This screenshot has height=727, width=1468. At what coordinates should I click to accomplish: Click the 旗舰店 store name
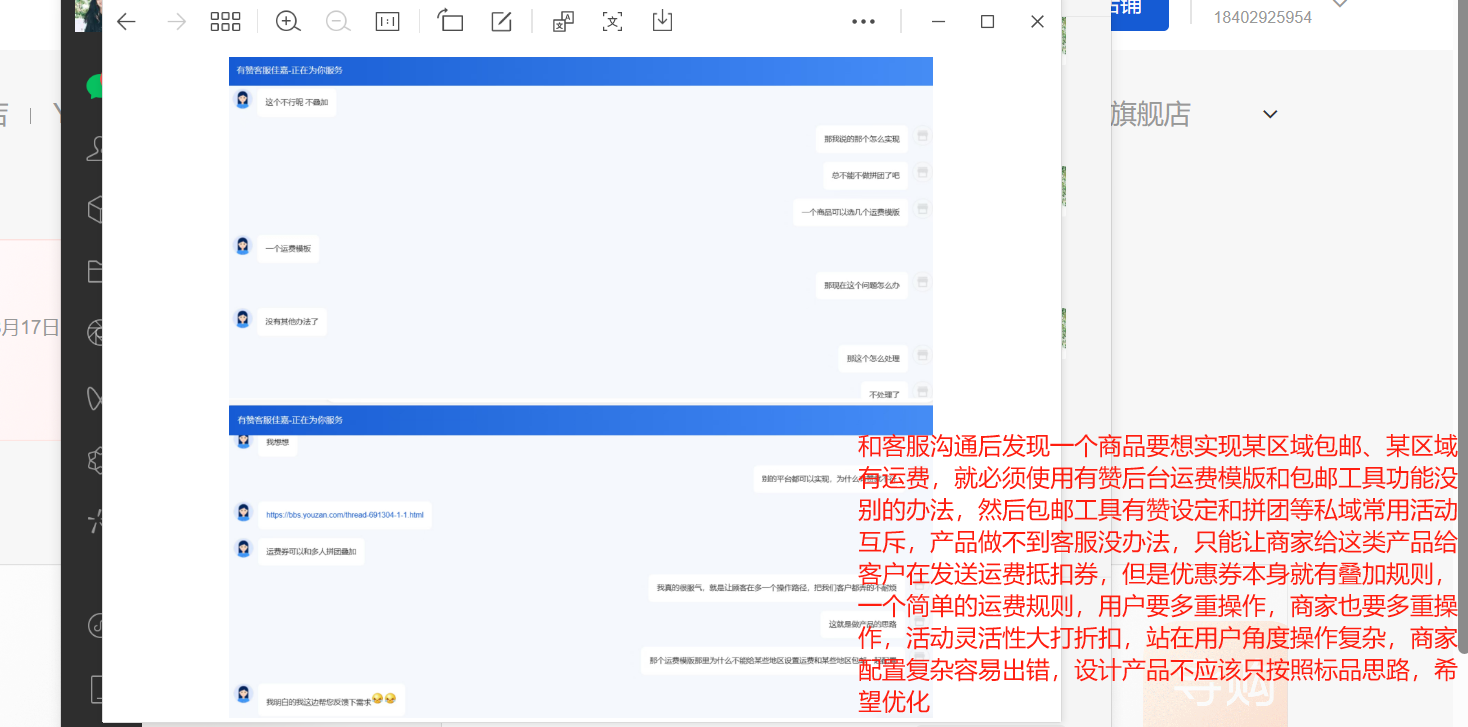click(1150, 114)
